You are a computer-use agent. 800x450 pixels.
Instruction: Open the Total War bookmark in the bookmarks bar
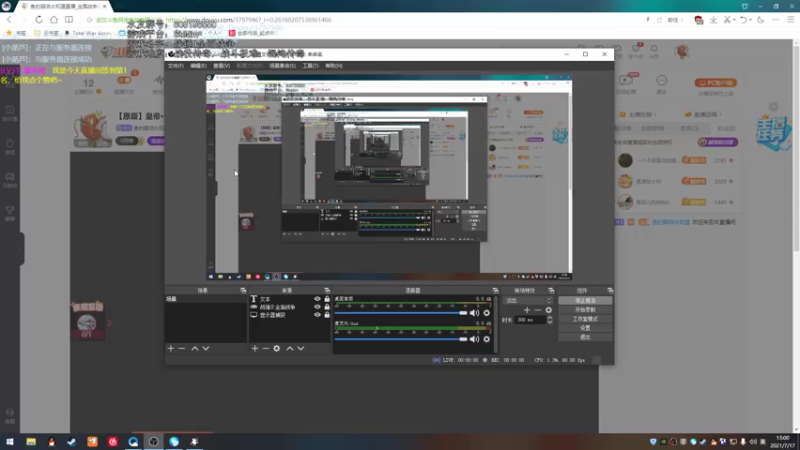(x=88, y=33)
